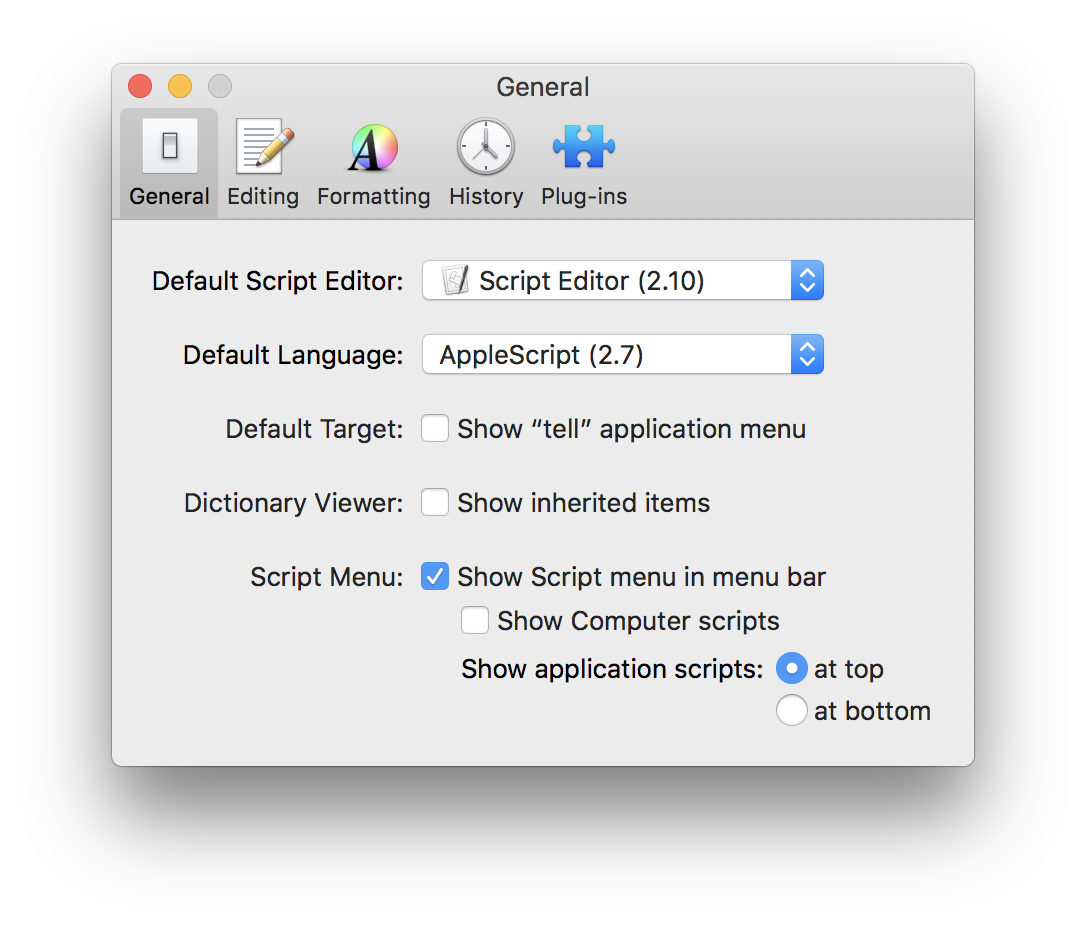Check Show inherited items
Viewport: 1086px width, 926px height.
[435, 502]
